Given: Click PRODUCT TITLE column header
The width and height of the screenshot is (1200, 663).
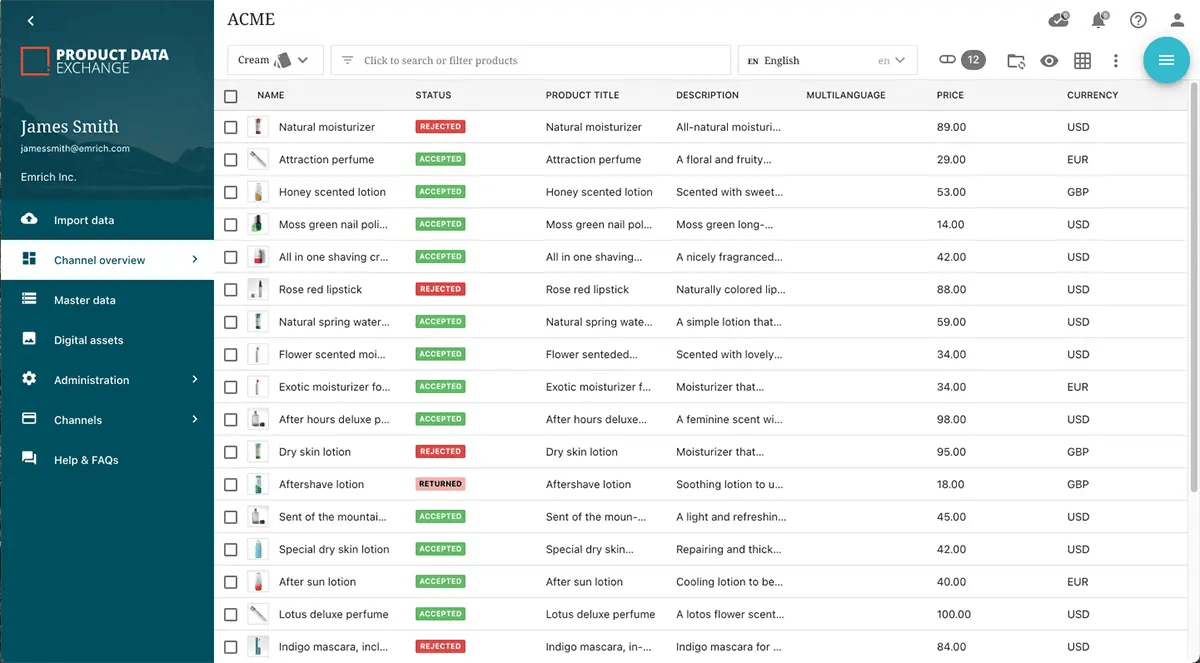Looking at the screenshot, I should (x=582, y=95).
